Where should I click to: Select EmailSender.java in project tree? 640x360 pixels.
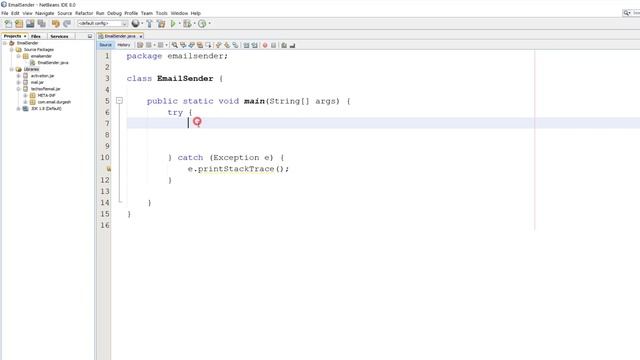click(x=53, y=63)
